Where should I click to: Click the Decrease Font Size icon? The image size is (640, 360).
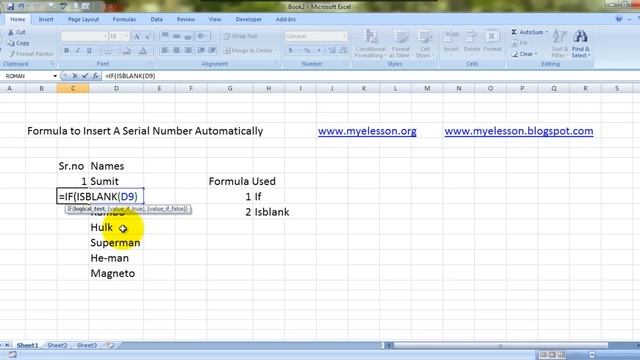pyautogui.click(x=148, y=36)
